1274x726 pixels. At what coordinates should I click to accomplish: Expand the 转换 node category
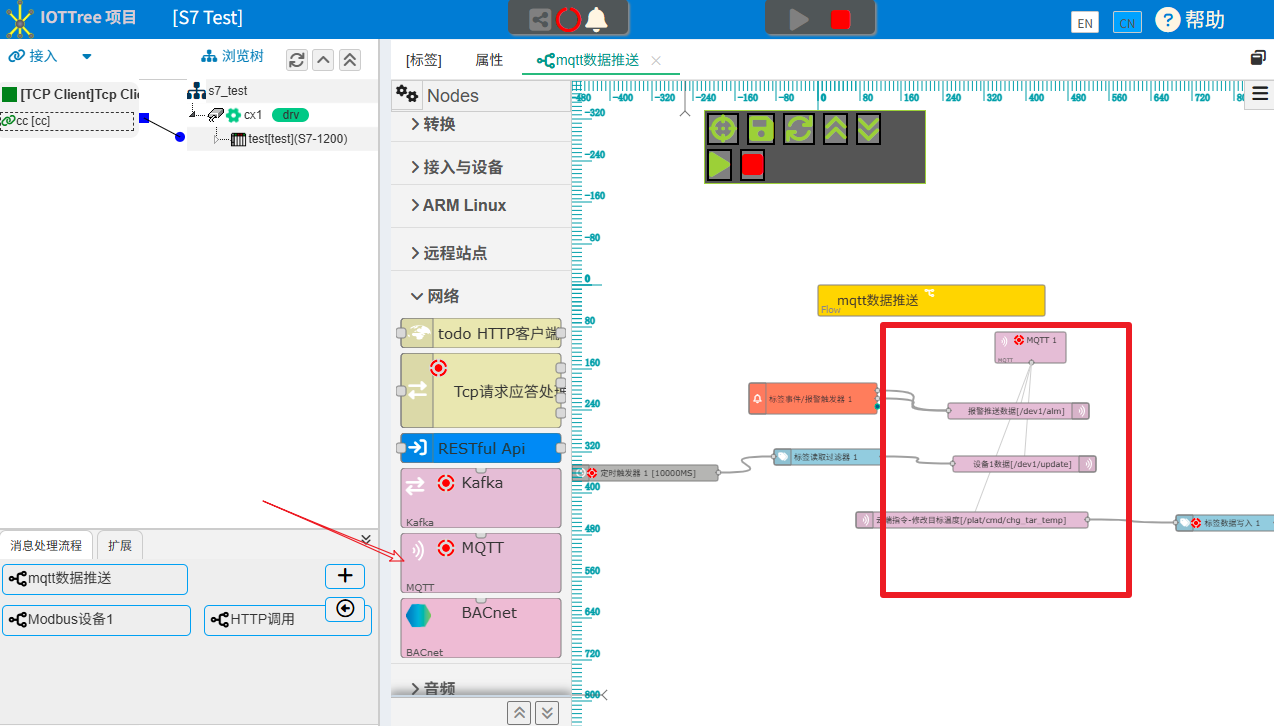(x=433, y=124)
